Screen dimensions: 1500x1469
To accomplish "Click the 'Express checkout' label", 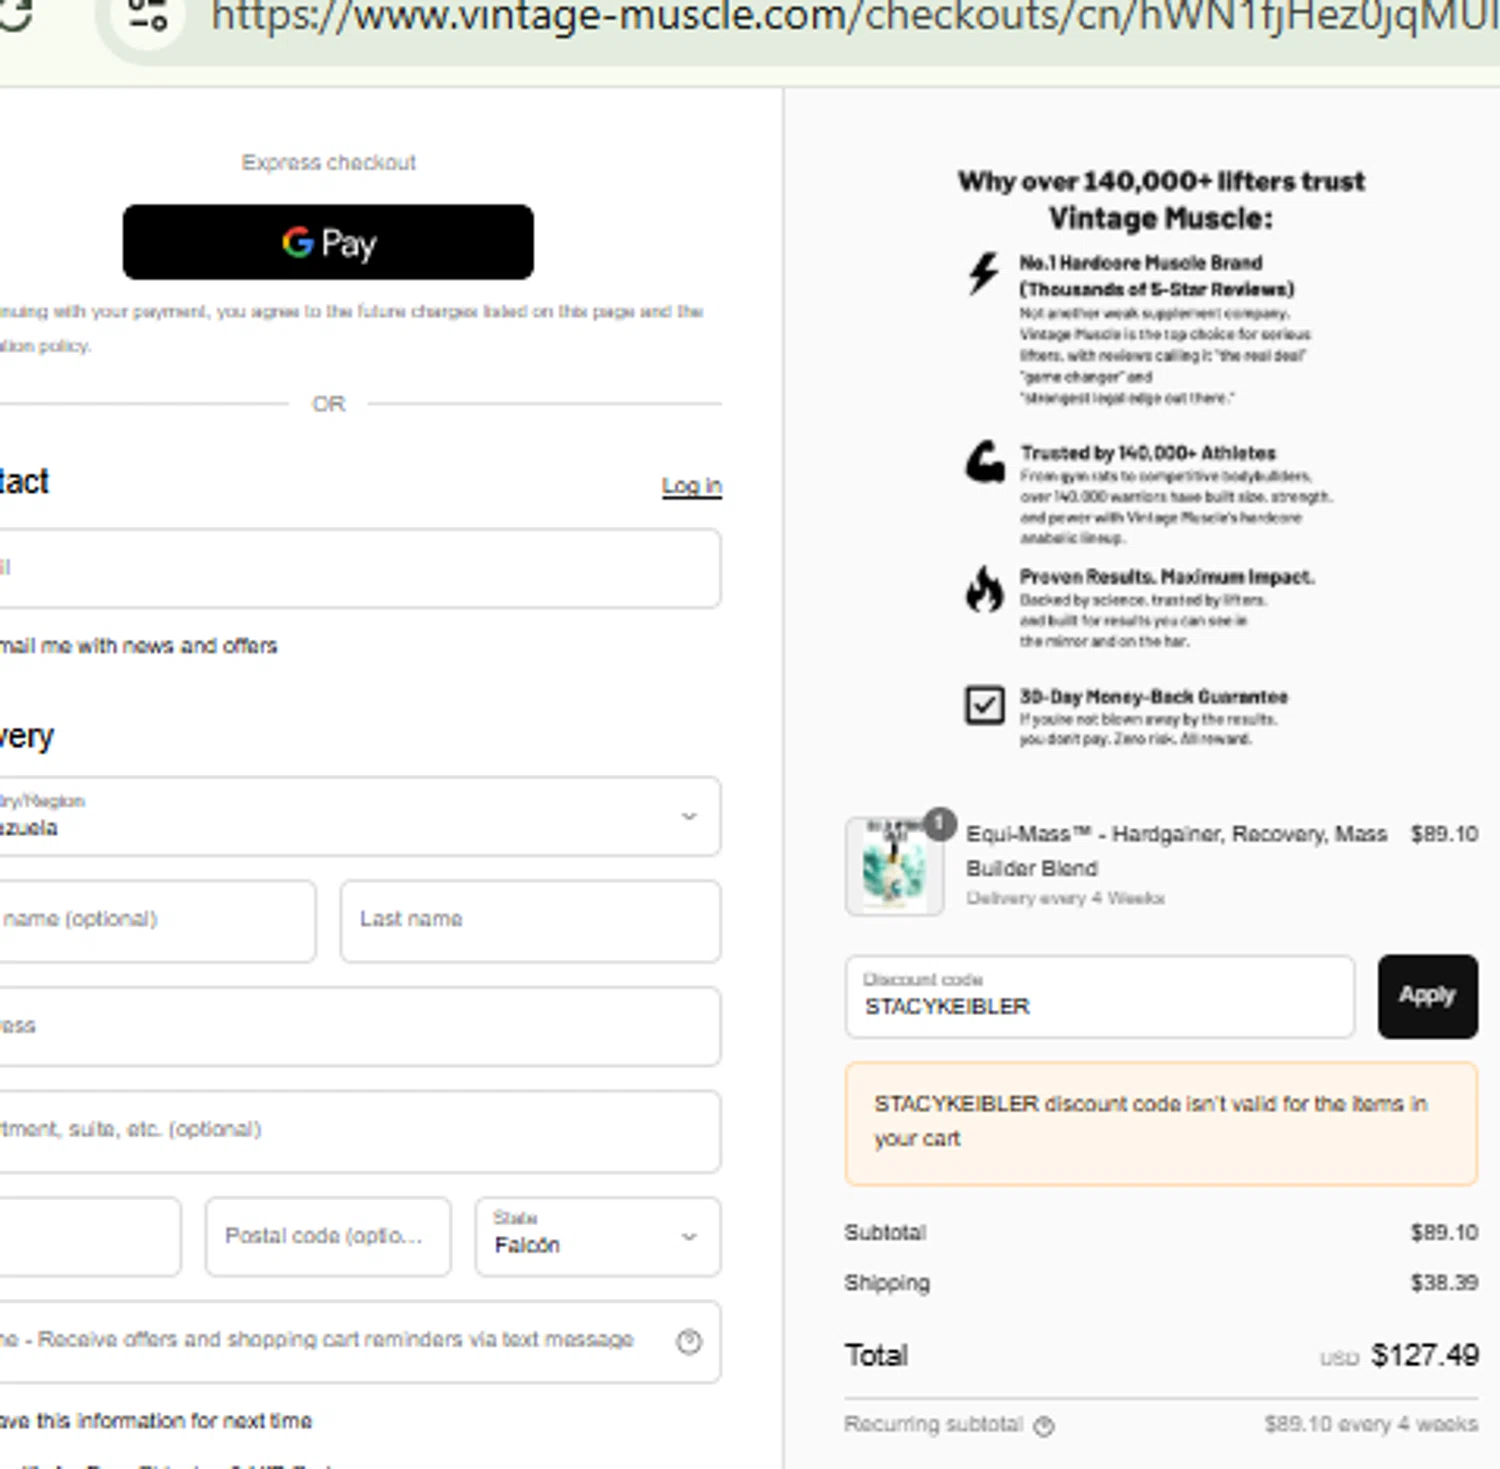I will (x=328, y=162).
